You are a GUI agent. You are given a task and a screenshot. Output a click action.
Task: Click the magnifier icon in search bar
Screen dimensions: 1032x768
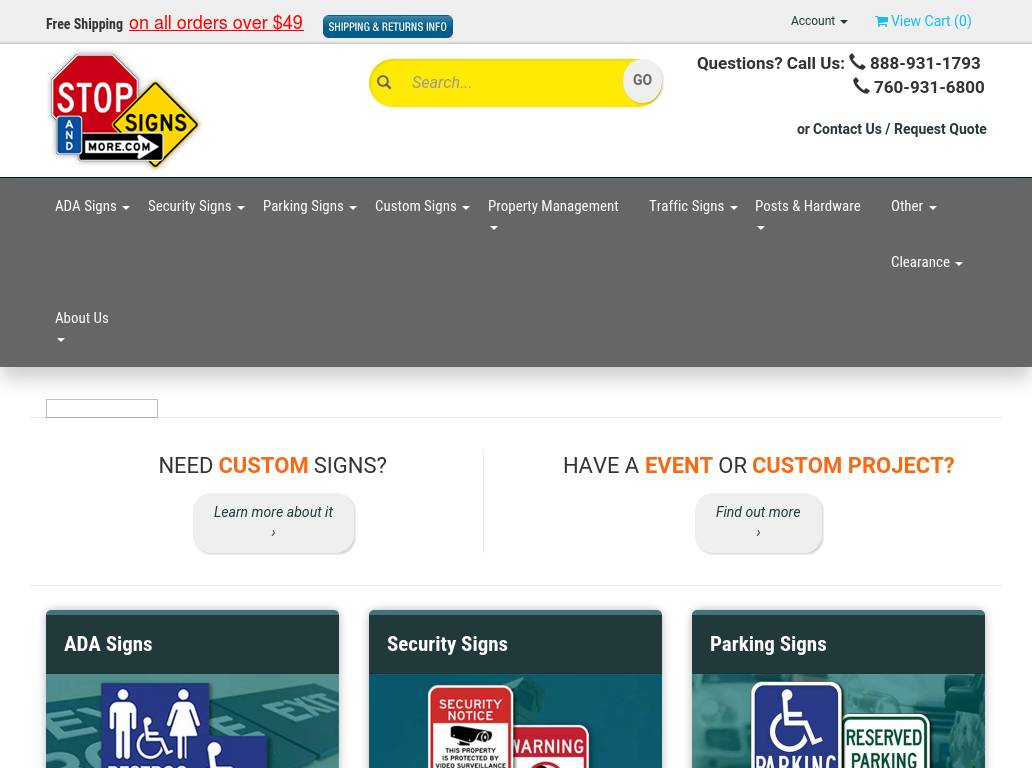[384, 83]
